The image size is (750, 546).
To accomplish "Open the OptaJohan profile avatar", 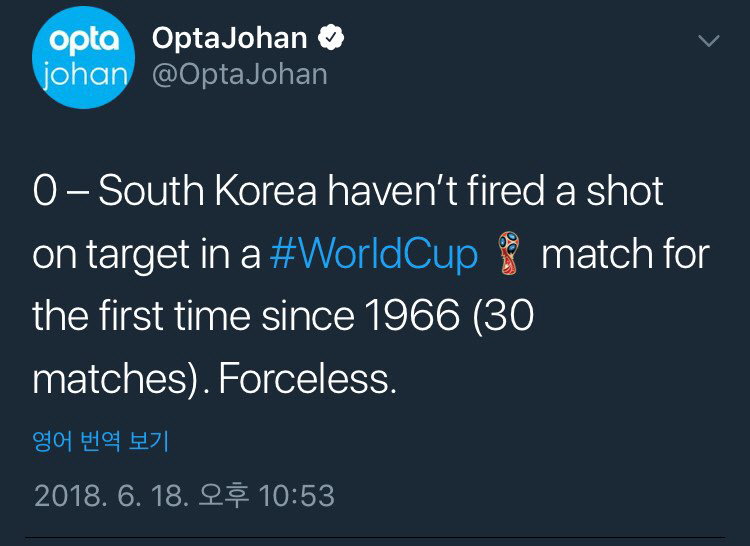I will pyautogui.click(x=83, y=58).
